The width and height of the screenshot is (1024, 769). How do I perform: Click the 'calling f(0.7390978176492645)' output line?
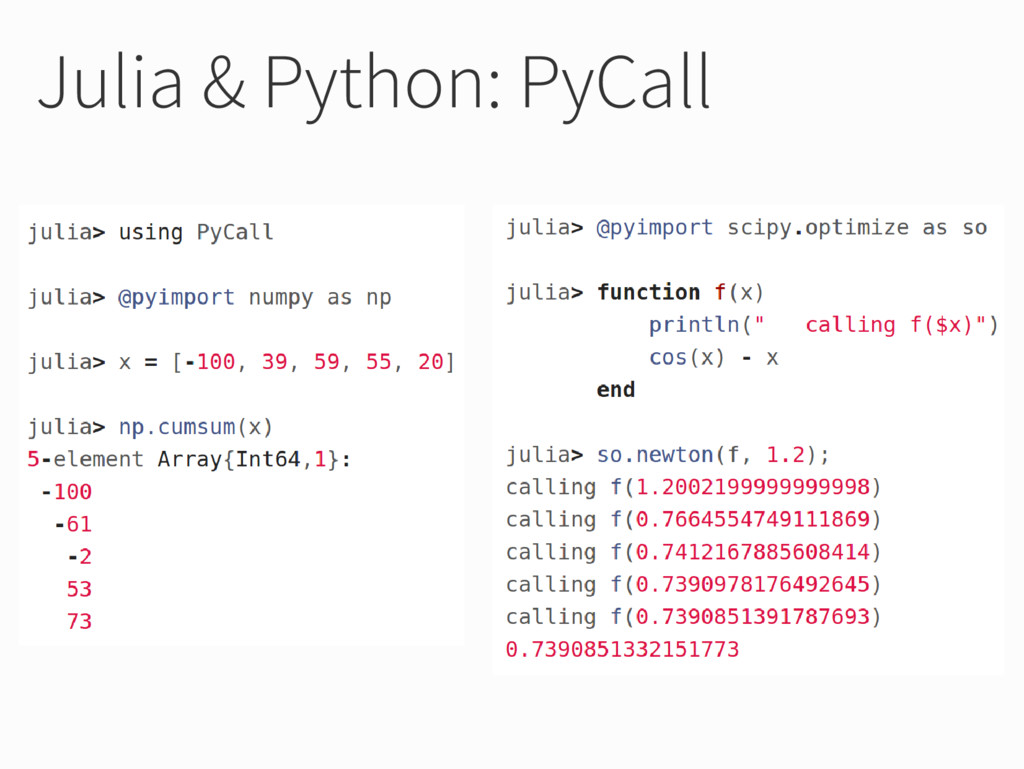(694, 584)
